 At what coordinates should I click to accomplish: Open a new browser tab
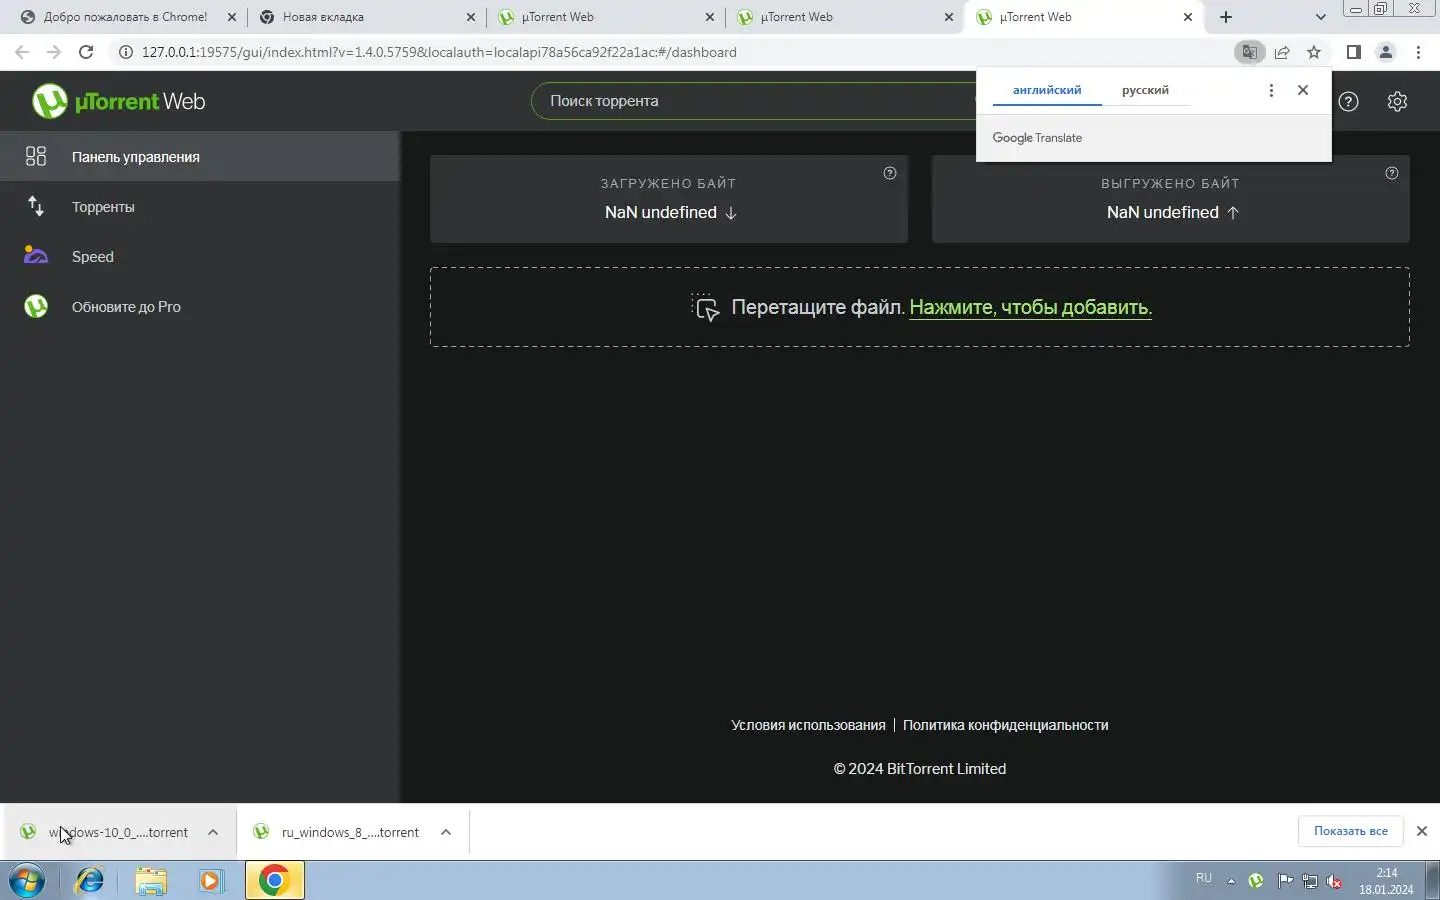1226,17
